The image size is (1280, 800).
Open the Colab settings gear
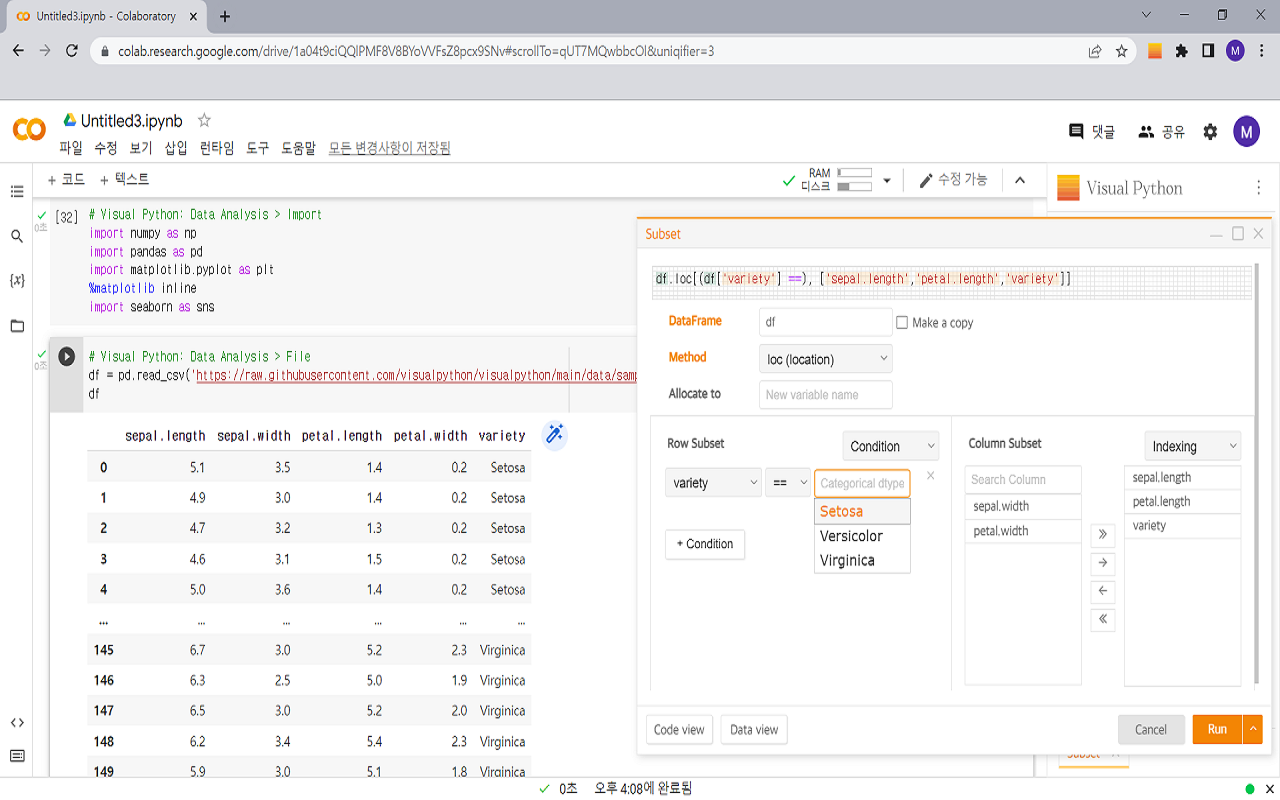point(1210,131)
